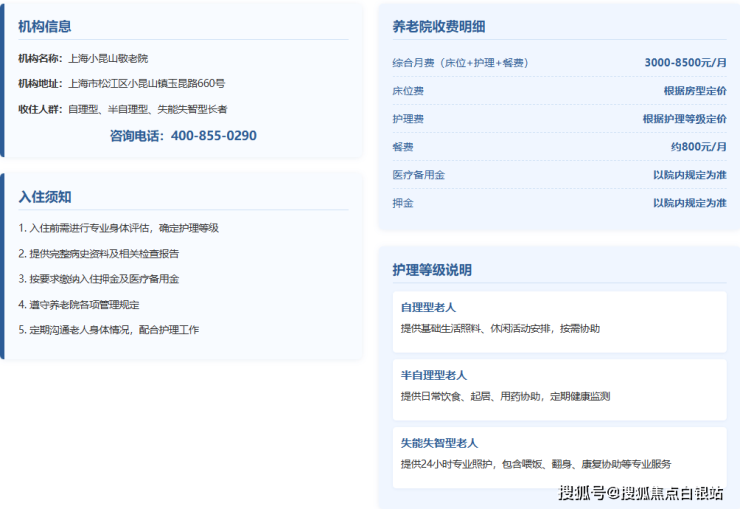Open the 半自理型老人 card title
The width and height of the screenshot is (740, 509).
pos(434,375)
